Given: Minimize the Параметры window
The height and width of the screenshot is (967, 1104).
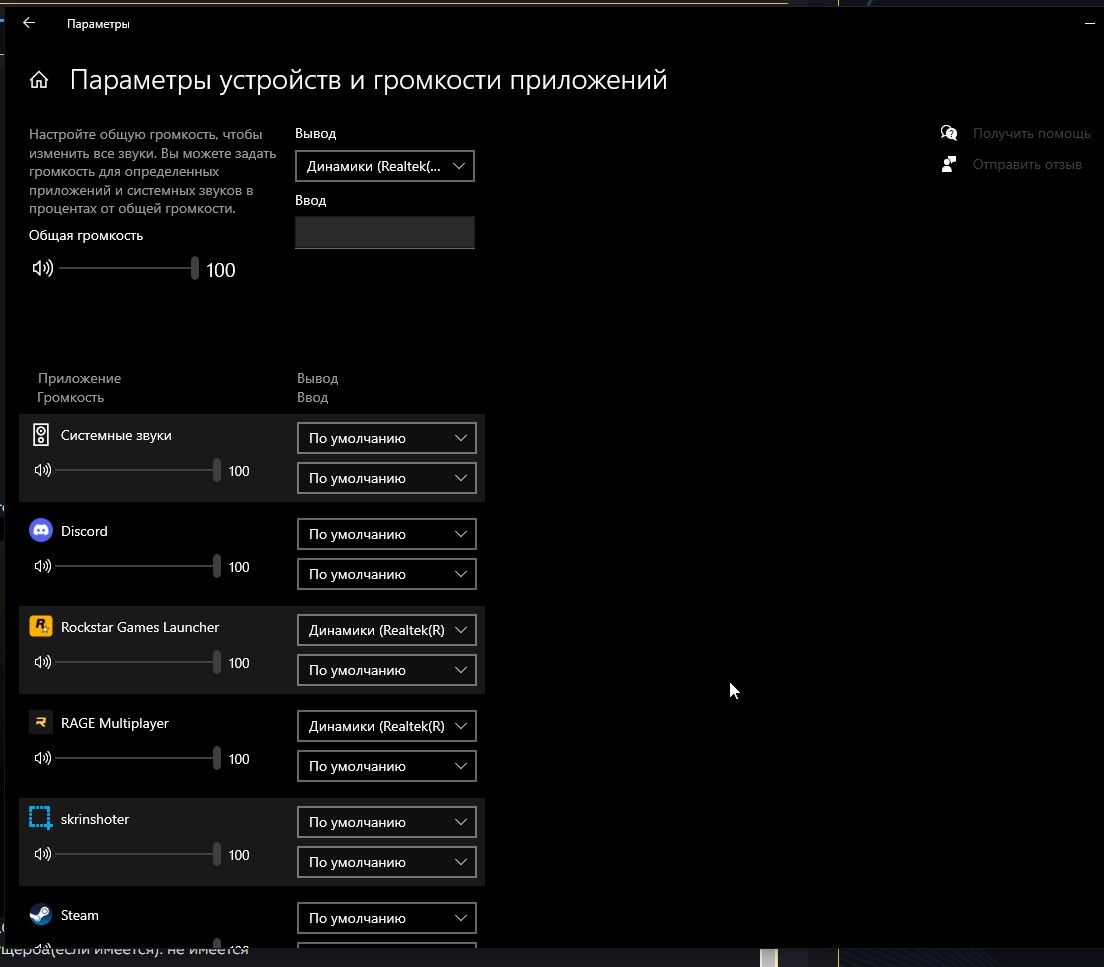Looking at the screenshot, I should [x=1090, y=23].
